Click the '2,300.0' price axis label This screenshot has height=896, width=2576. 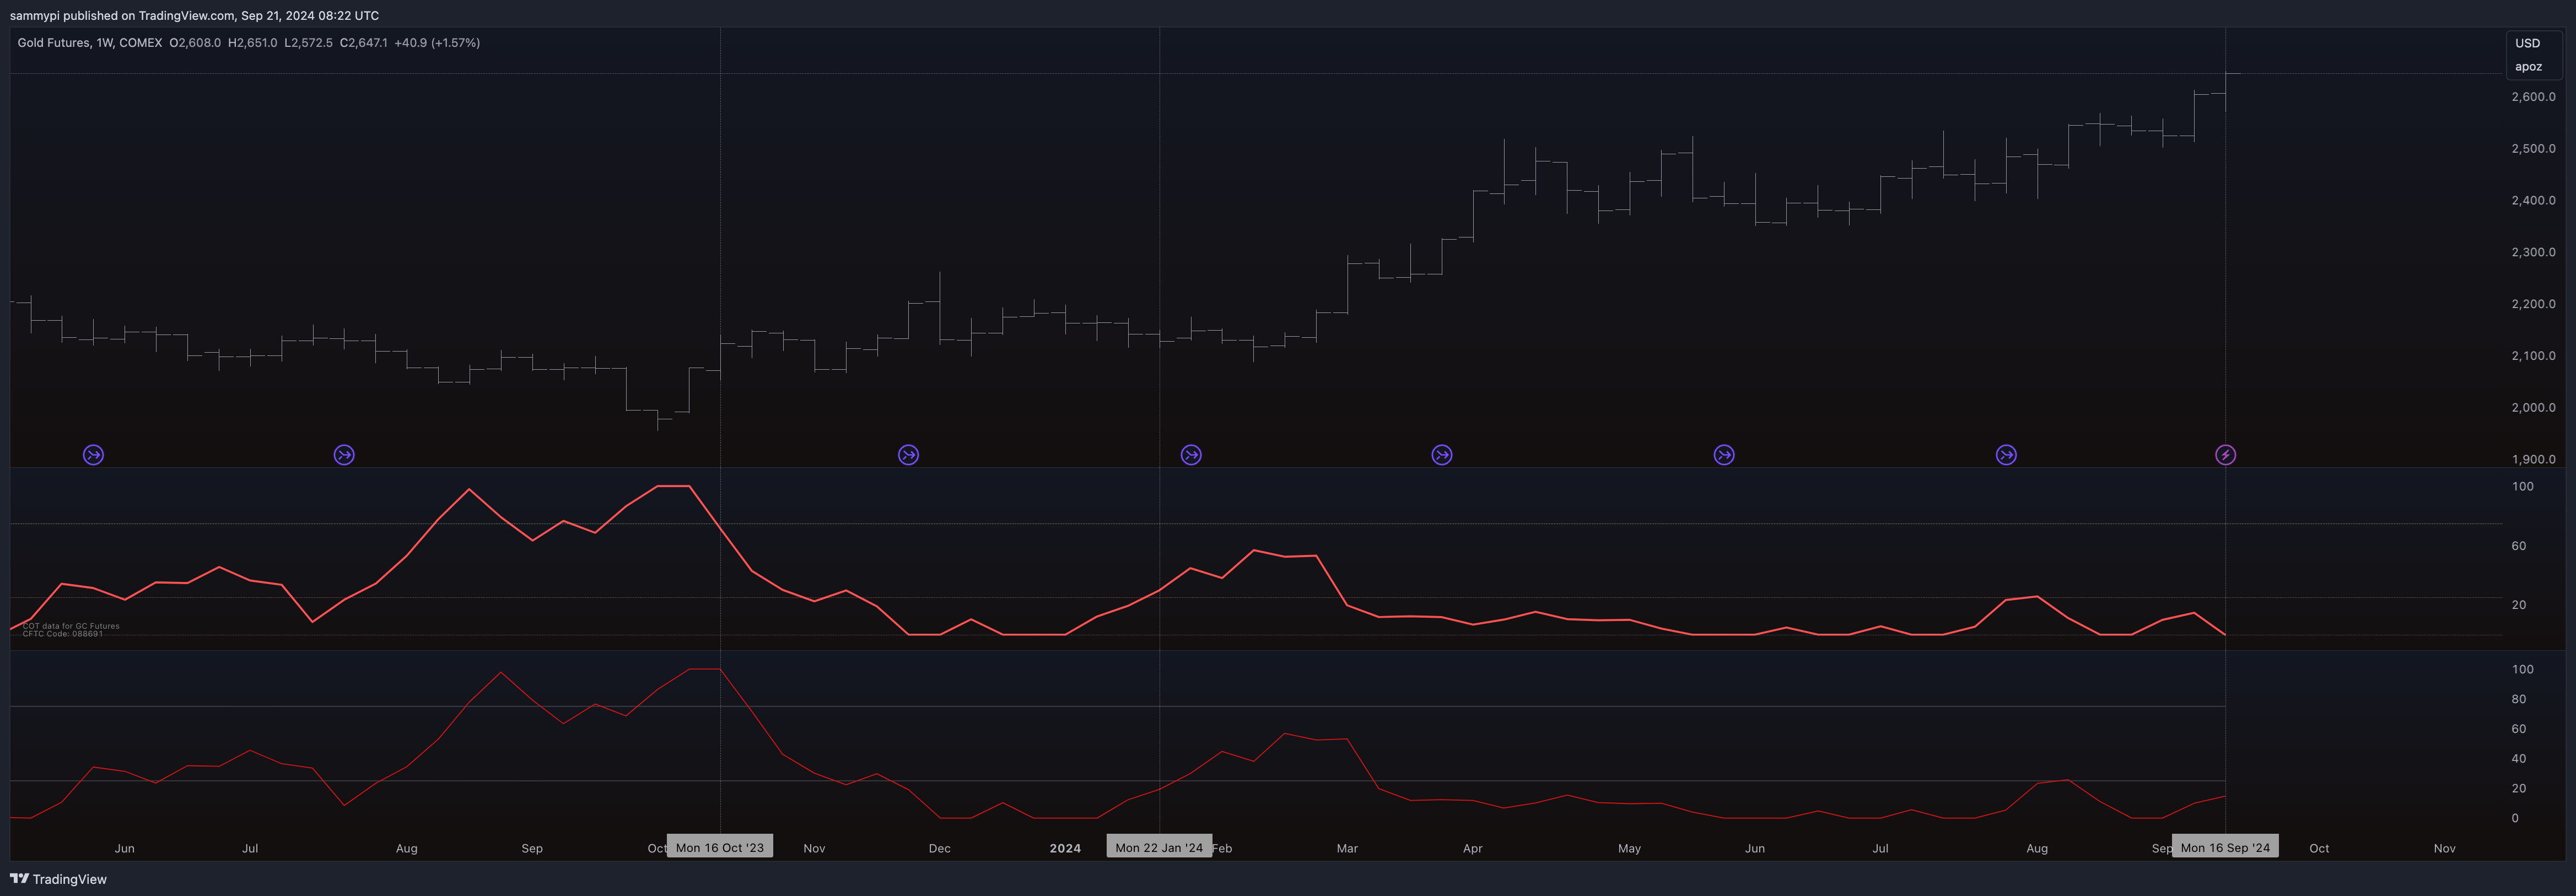pyautogui.click(x=2533, y=253)
